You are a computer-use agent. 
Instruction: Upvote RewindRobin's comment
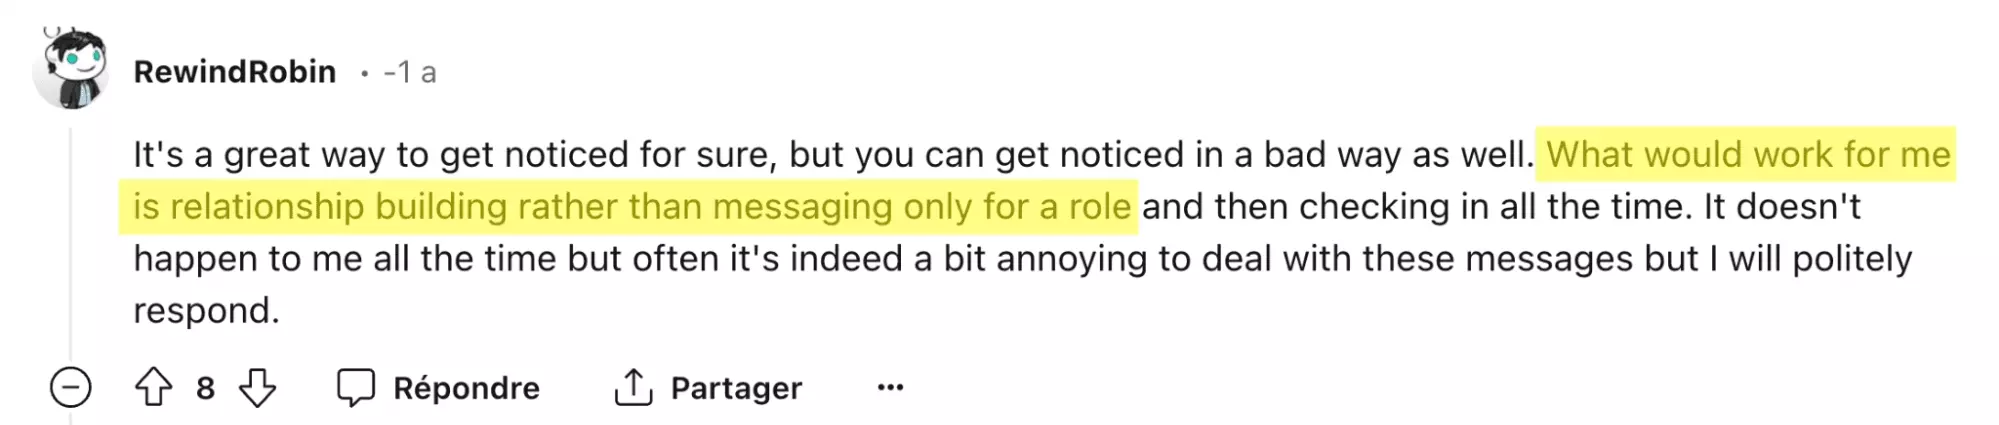(x=153, y=387)
